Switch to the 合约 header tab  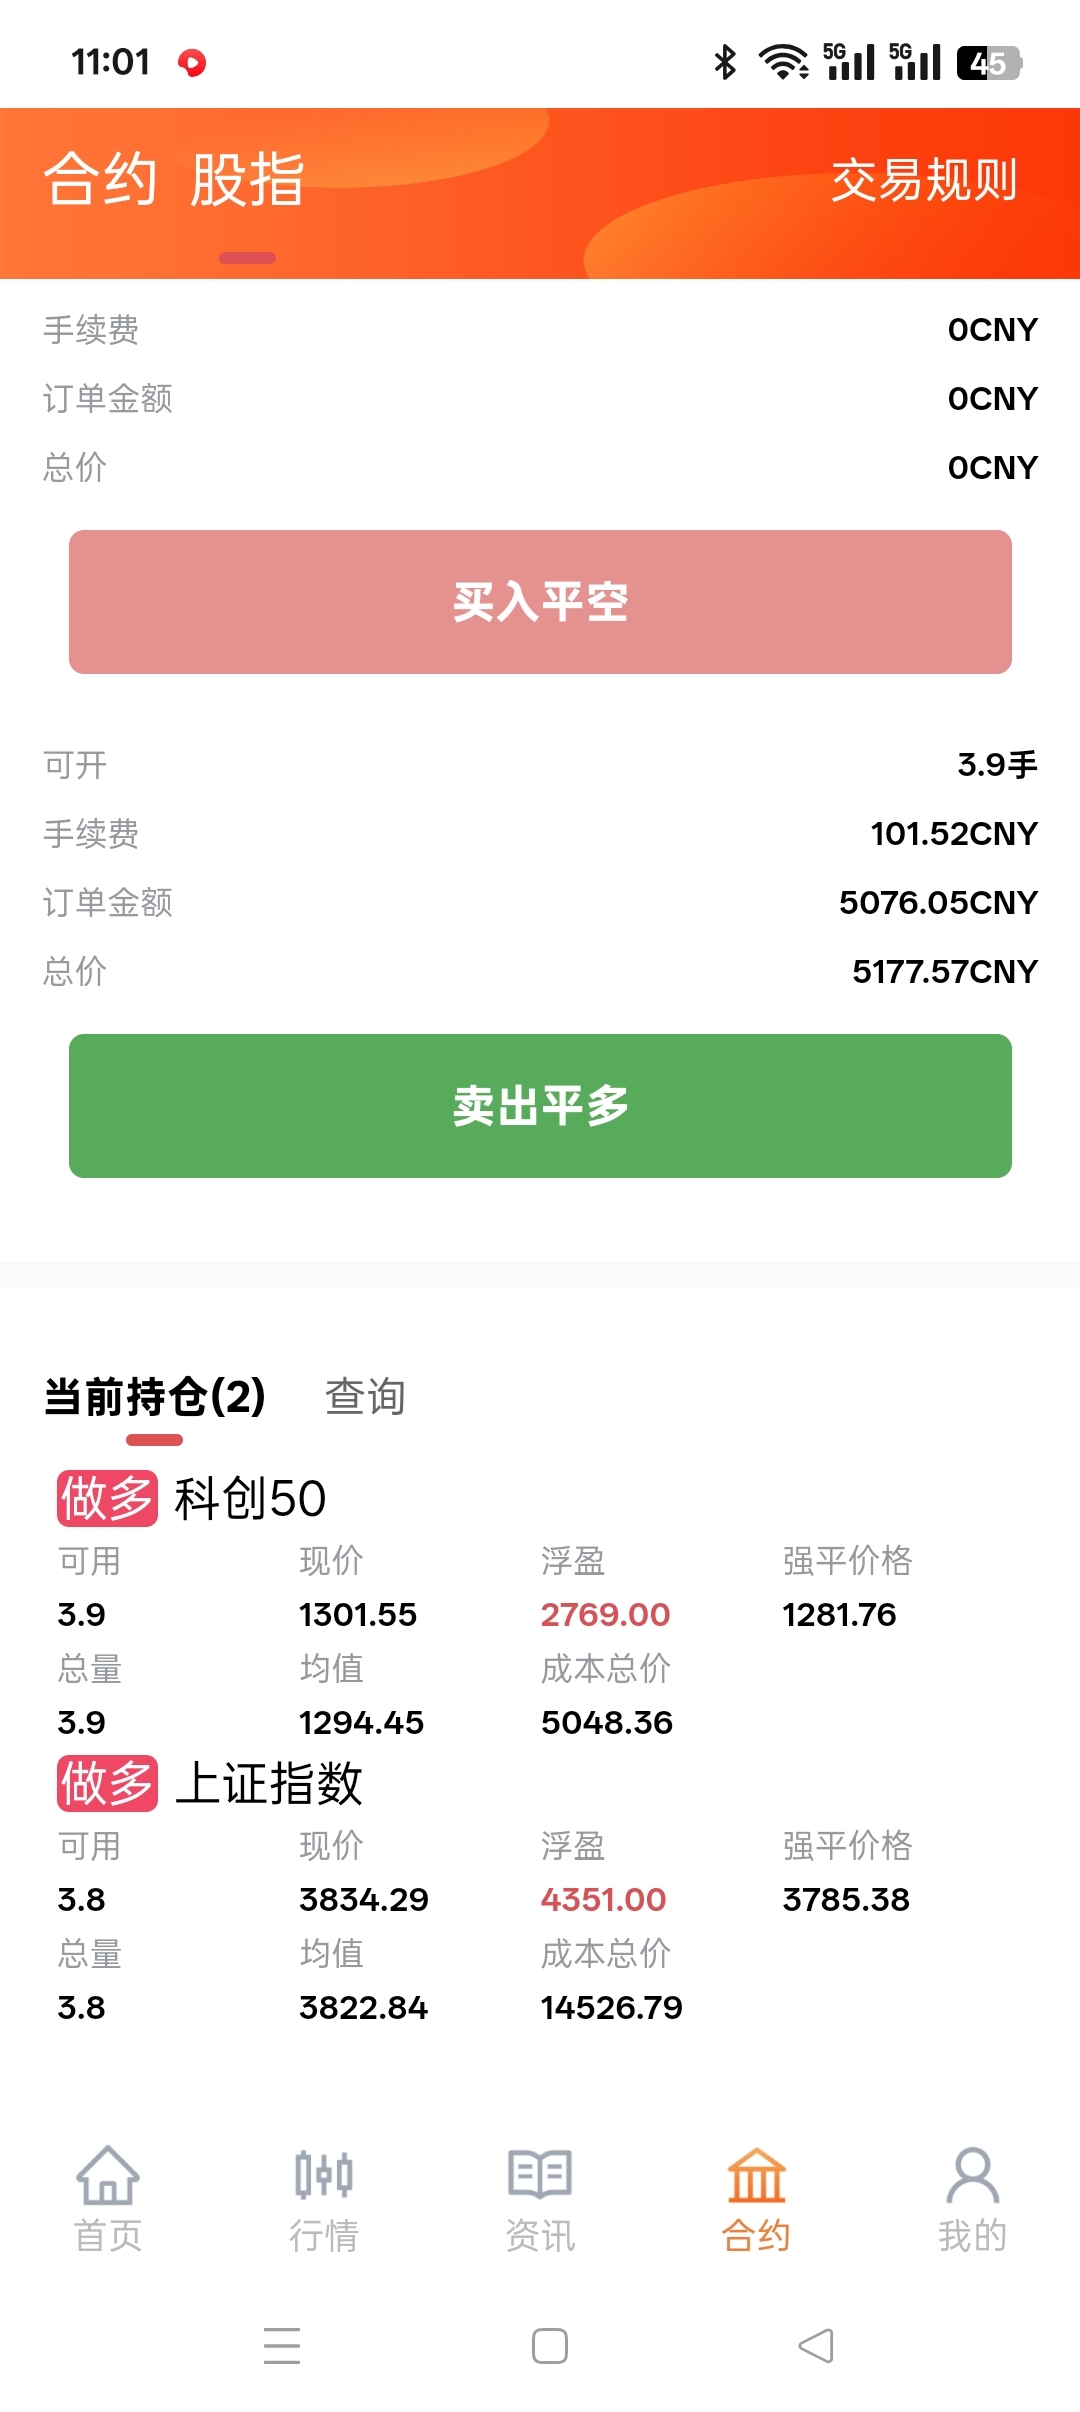pyautogui.click(x=100, y=180)
